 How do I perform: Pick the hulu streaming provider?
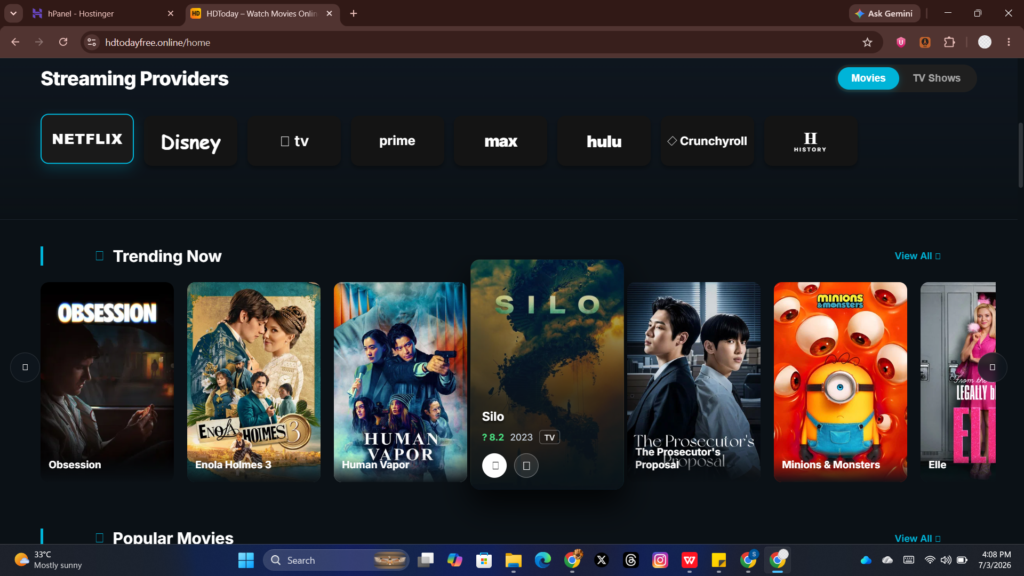(x=604, y=141)
